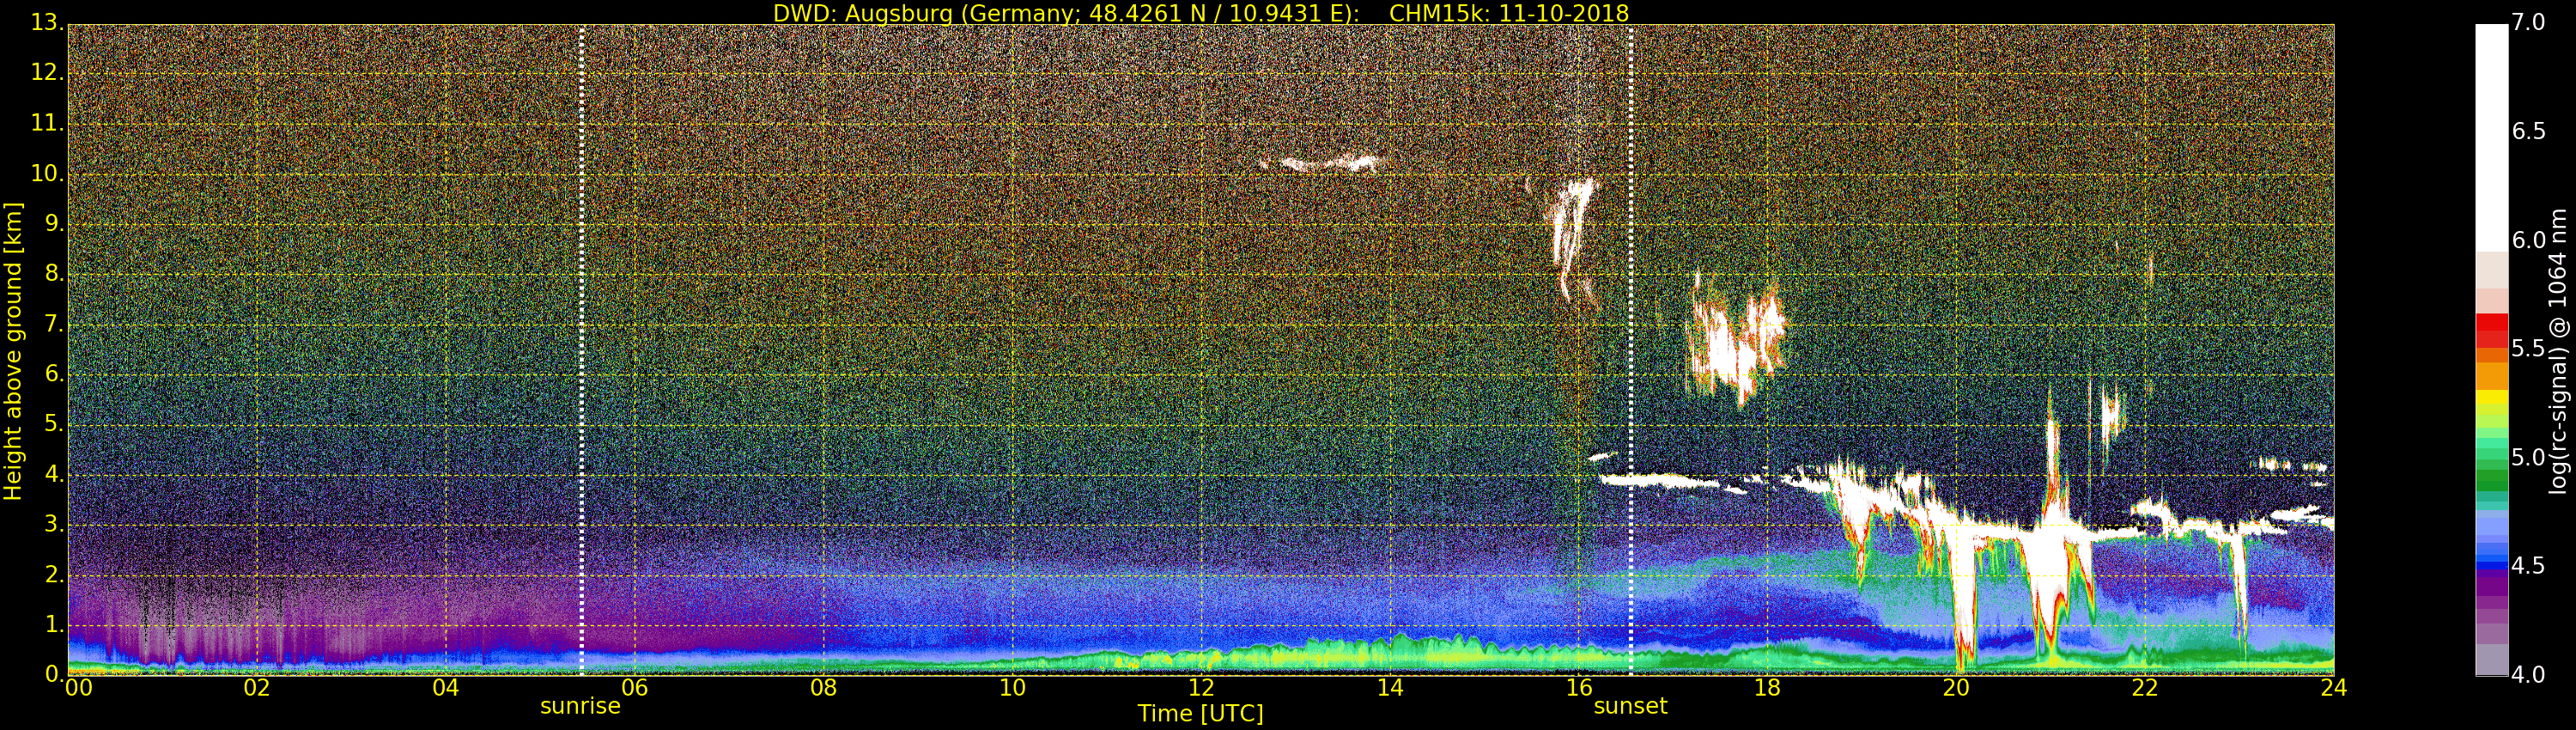Click the white dotted sunset marker line
The height and width of the screenshot is (730, 2576).
pos(1631,350)
